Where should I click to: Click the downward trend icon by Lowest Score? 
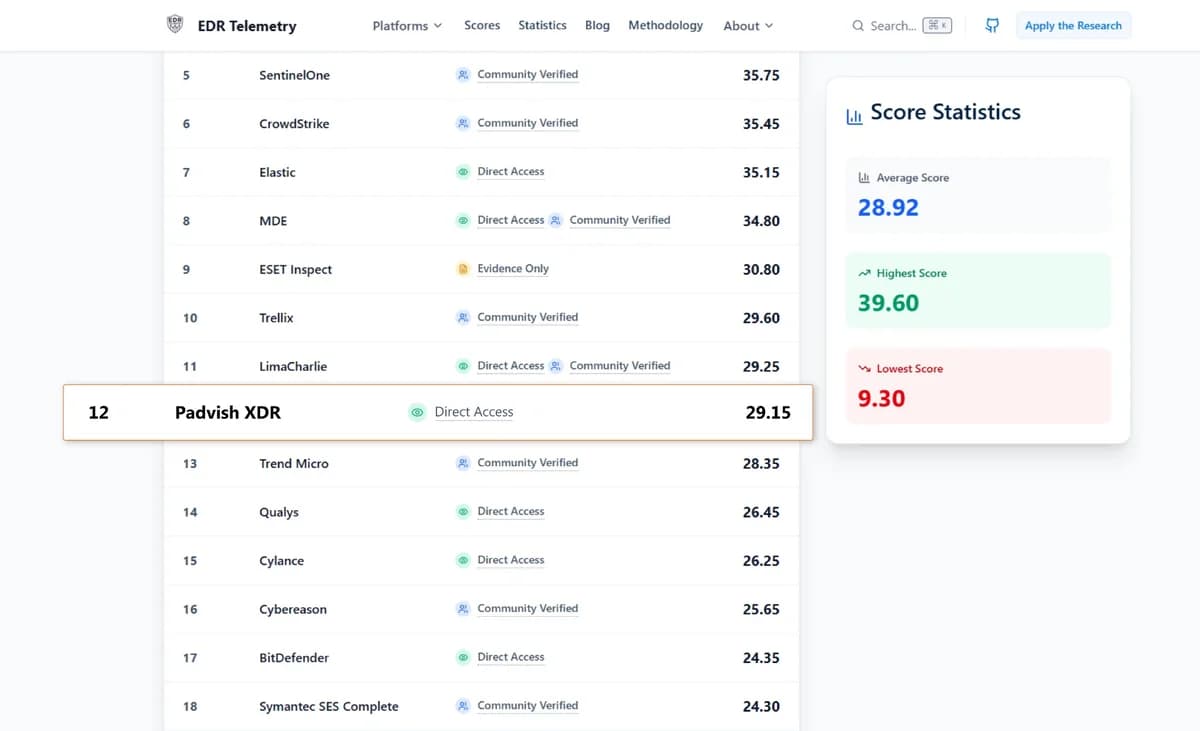[x=864, y=369]
